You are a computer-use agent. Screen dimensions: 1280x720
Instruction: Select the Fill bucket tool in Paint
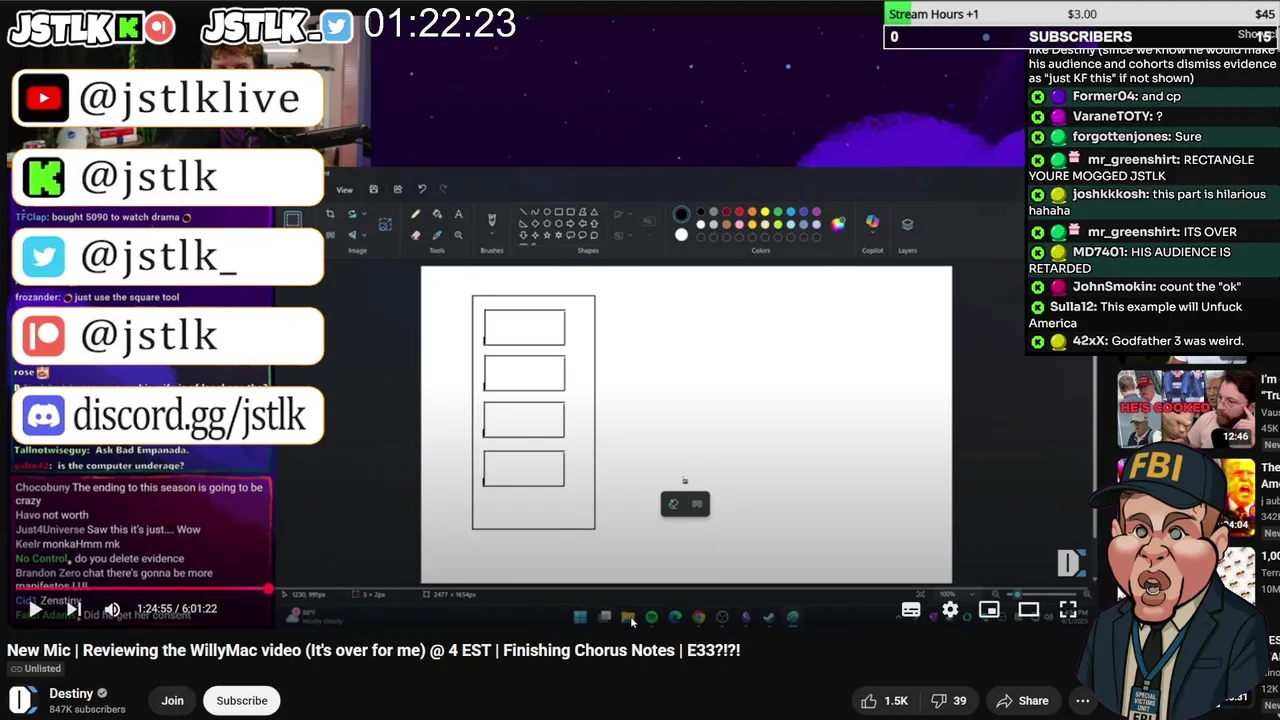coord(437,214)
